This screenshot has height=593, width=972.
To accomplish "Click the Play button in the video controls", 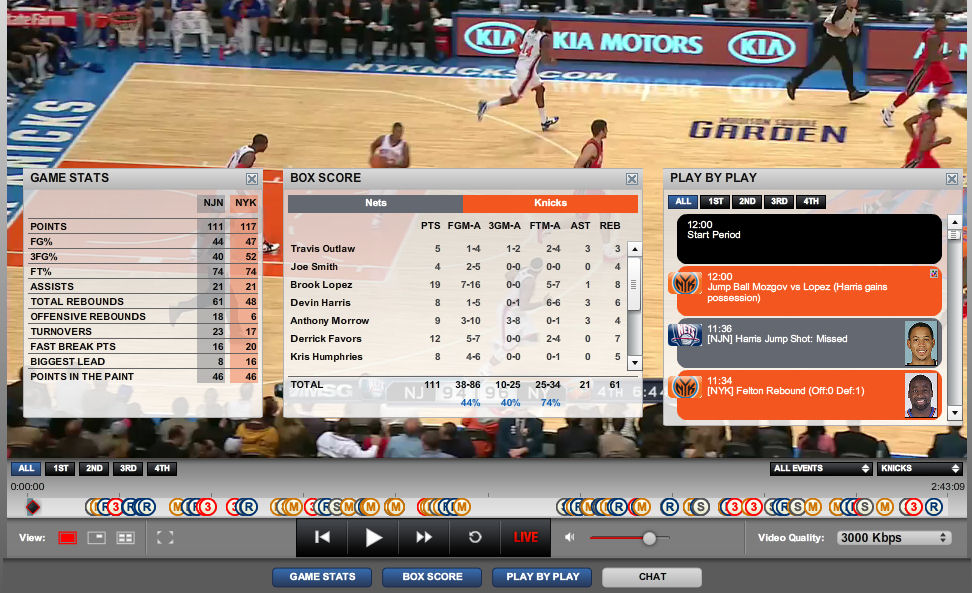I will coord(372,537).
